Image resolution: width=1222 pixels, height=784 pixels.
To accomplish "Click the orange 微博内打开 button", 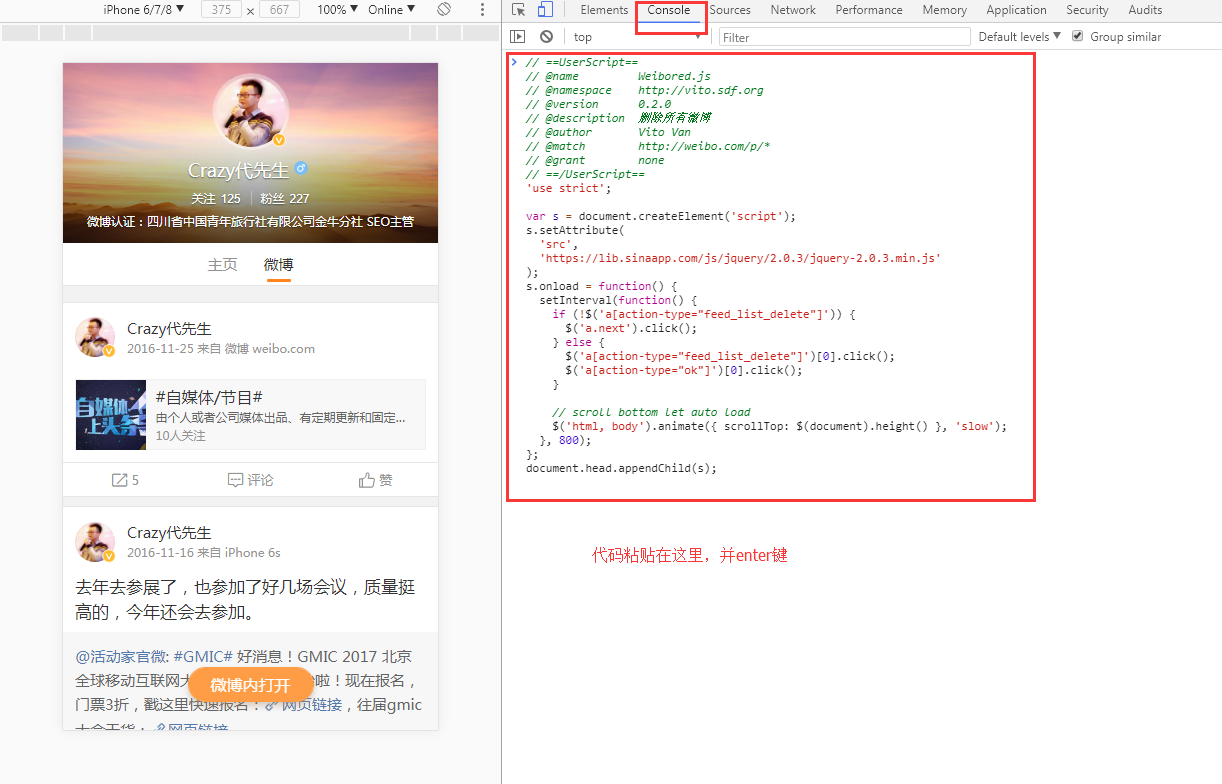I will coord(250,685).
